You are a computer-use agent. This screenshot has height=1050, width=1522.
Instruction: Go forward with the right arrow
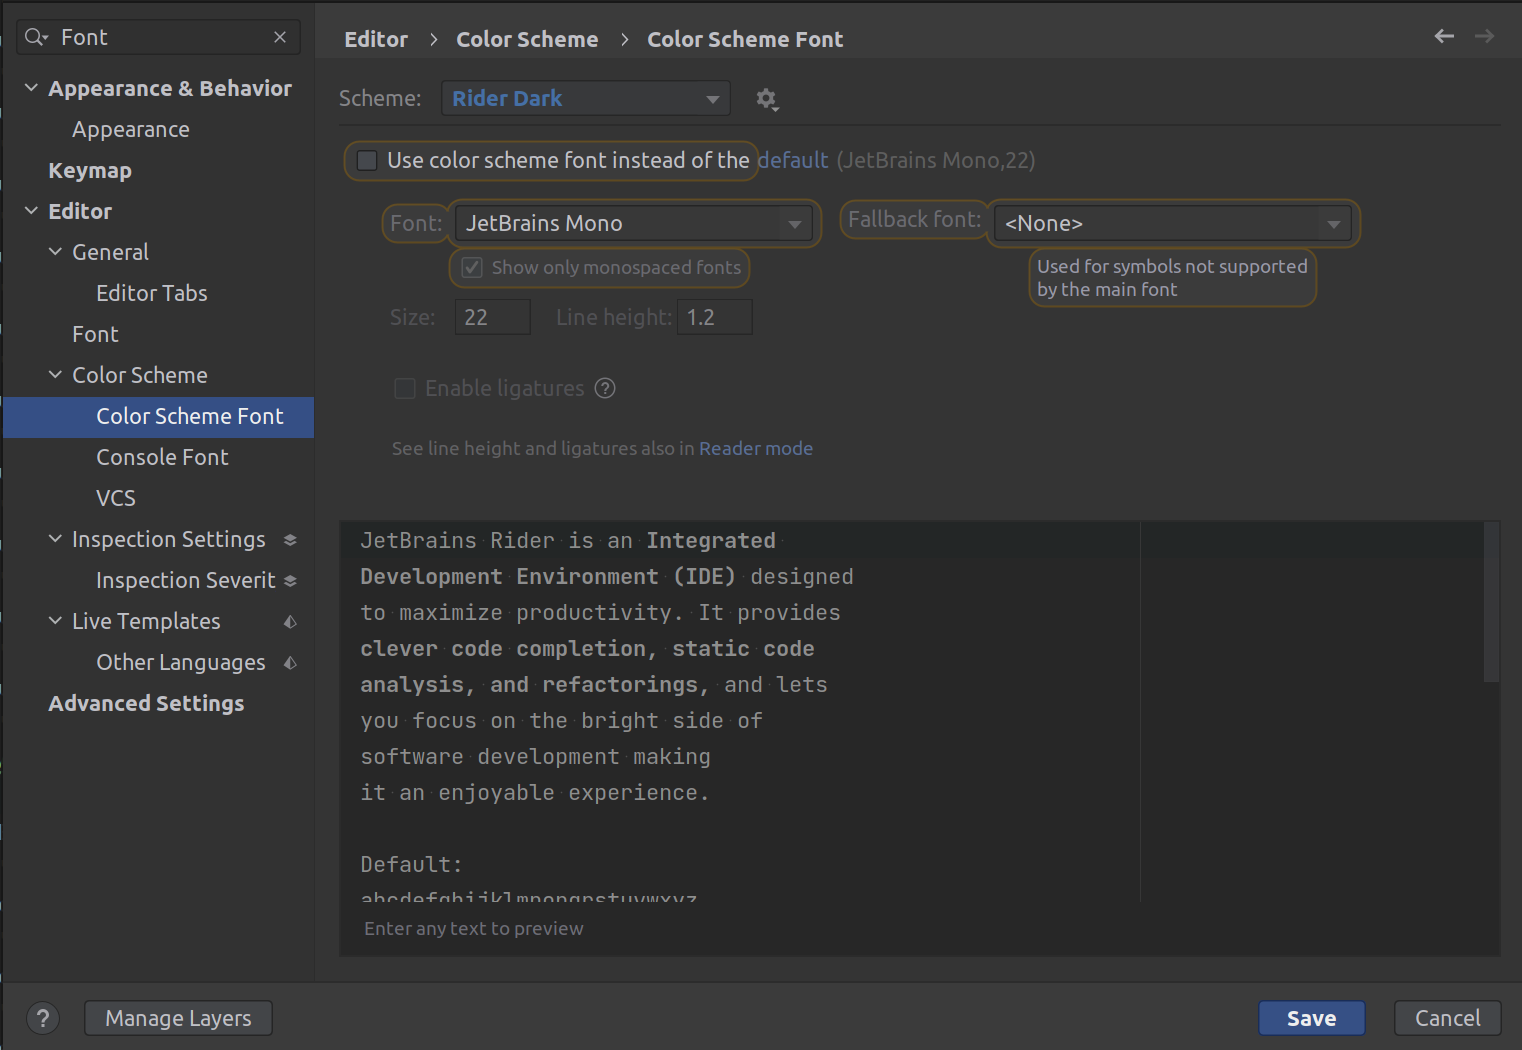tap(1485, 36)
